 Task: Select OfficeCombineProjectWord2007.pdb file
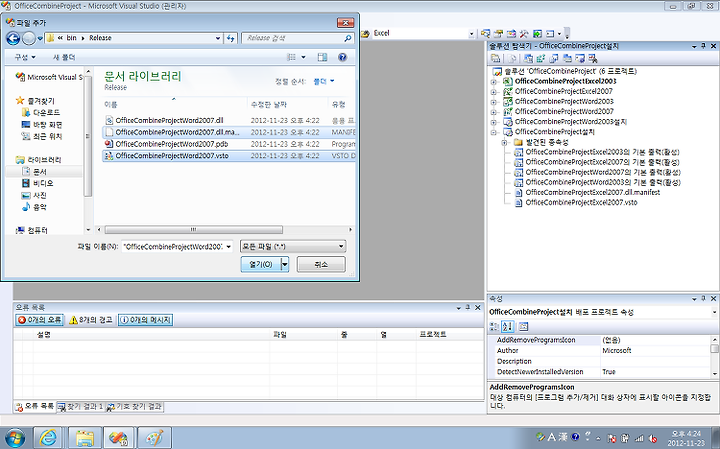coord(228,144)
